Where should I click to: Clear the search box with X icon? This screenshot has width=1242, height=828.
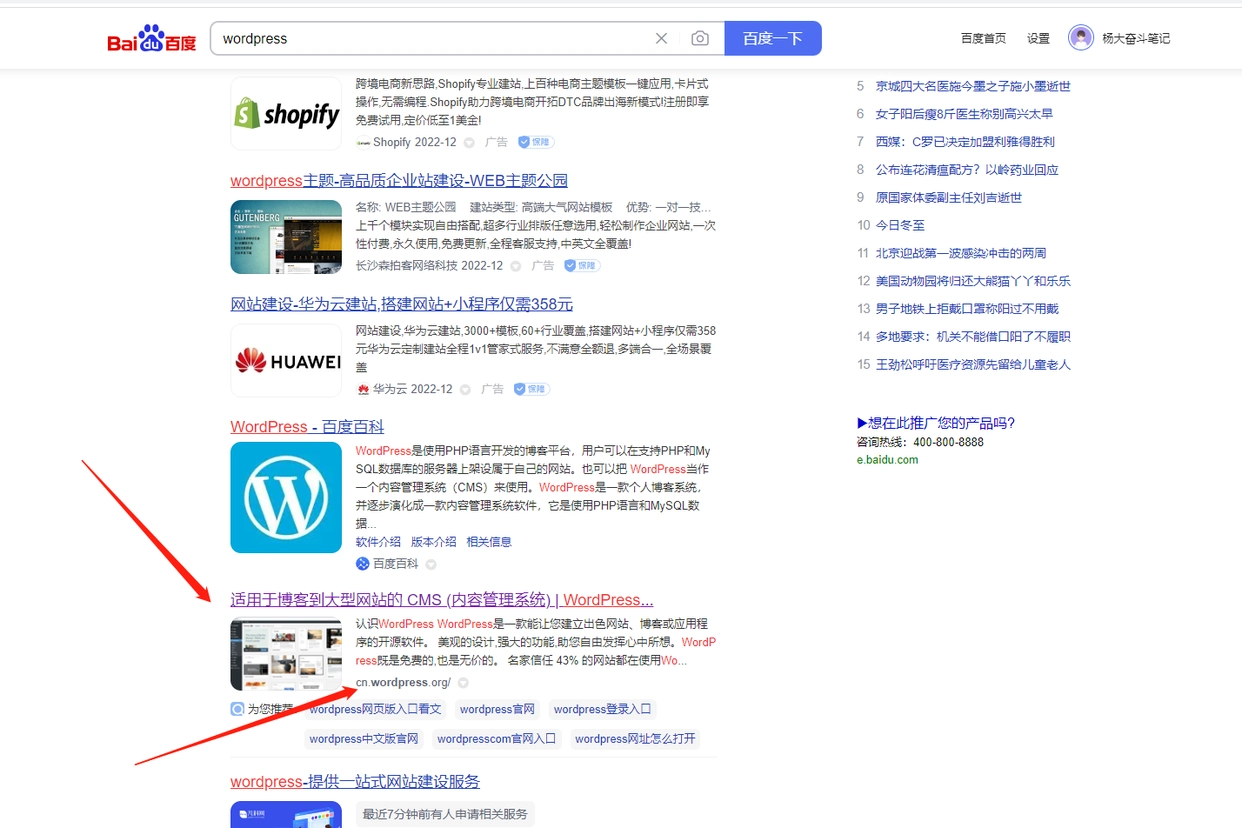661,39
